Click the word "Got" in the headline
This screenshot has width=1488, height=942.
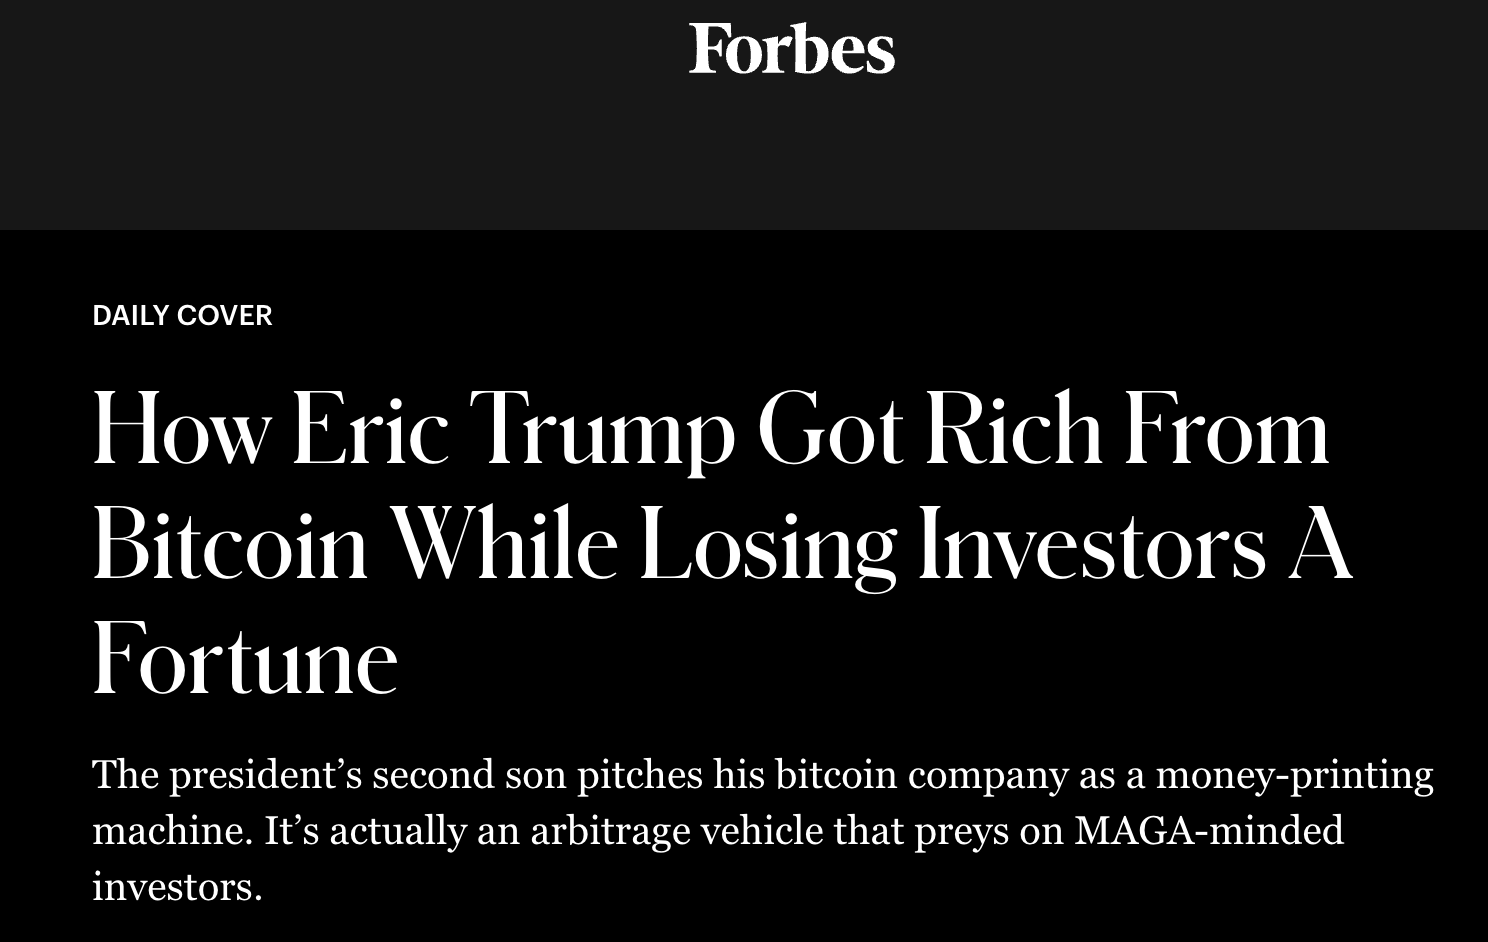click(829, 431)
